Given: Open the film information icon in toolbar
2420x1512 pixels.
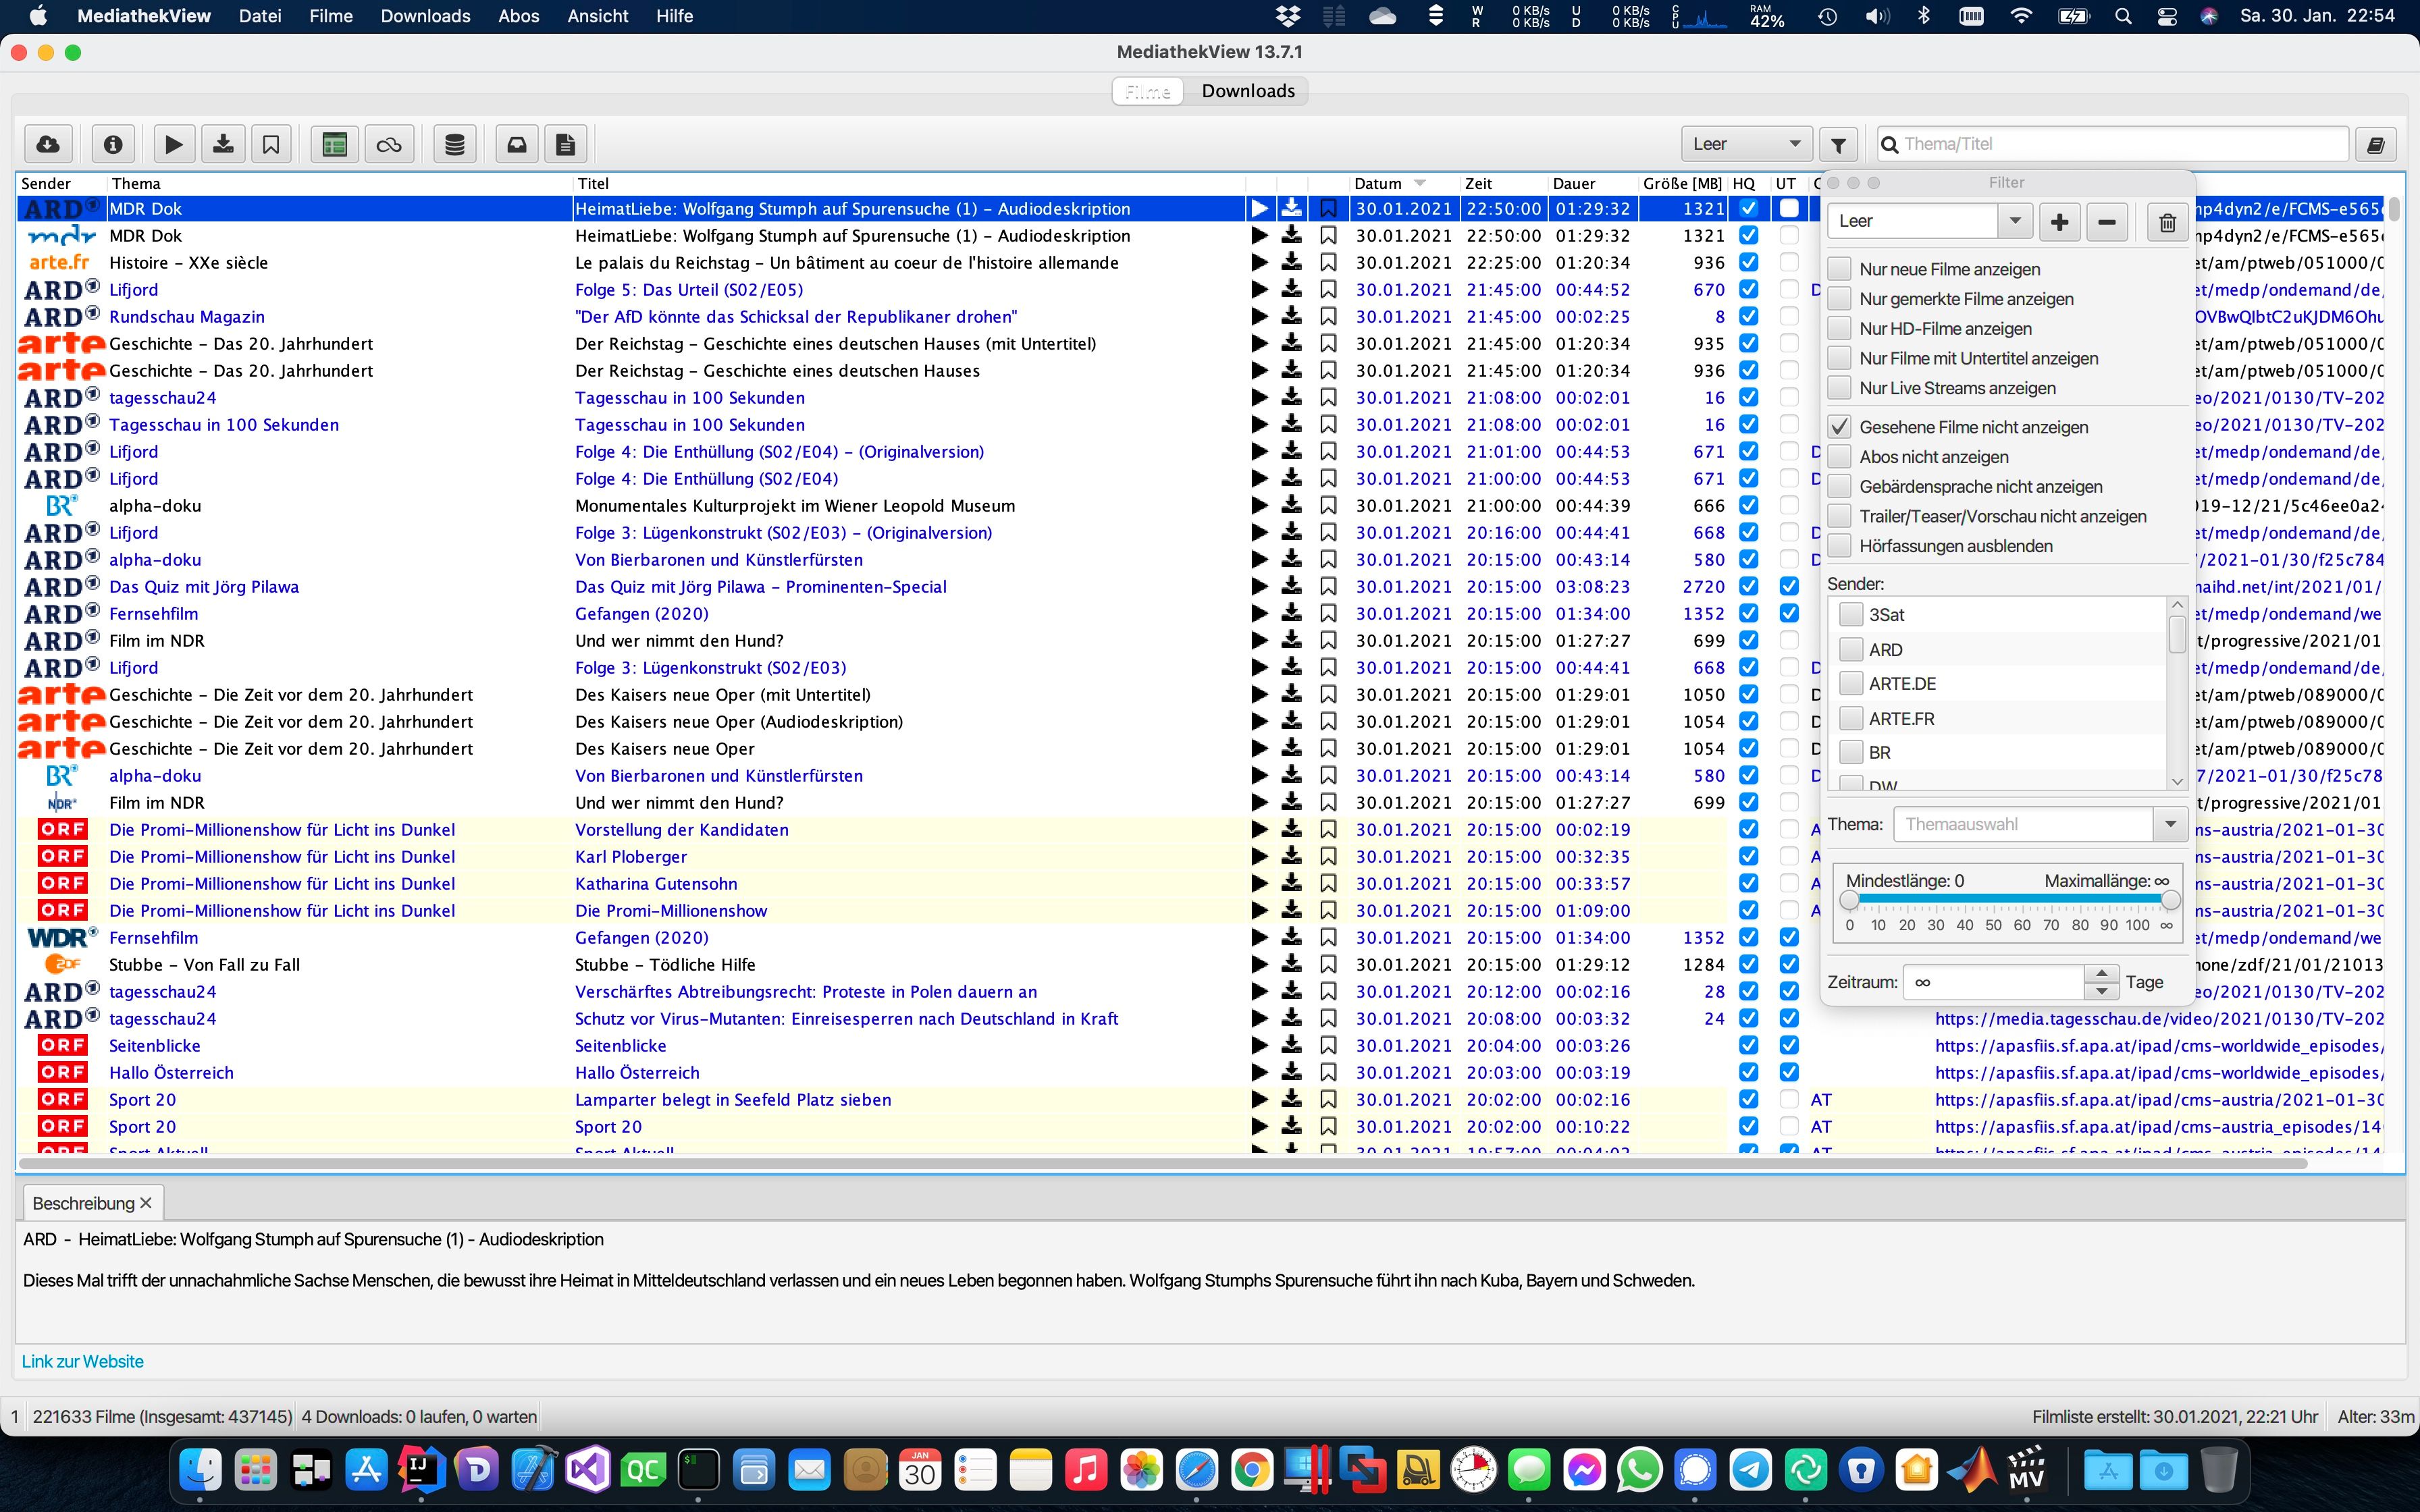Looking at the screenshot, I should [x=113, y=145].
